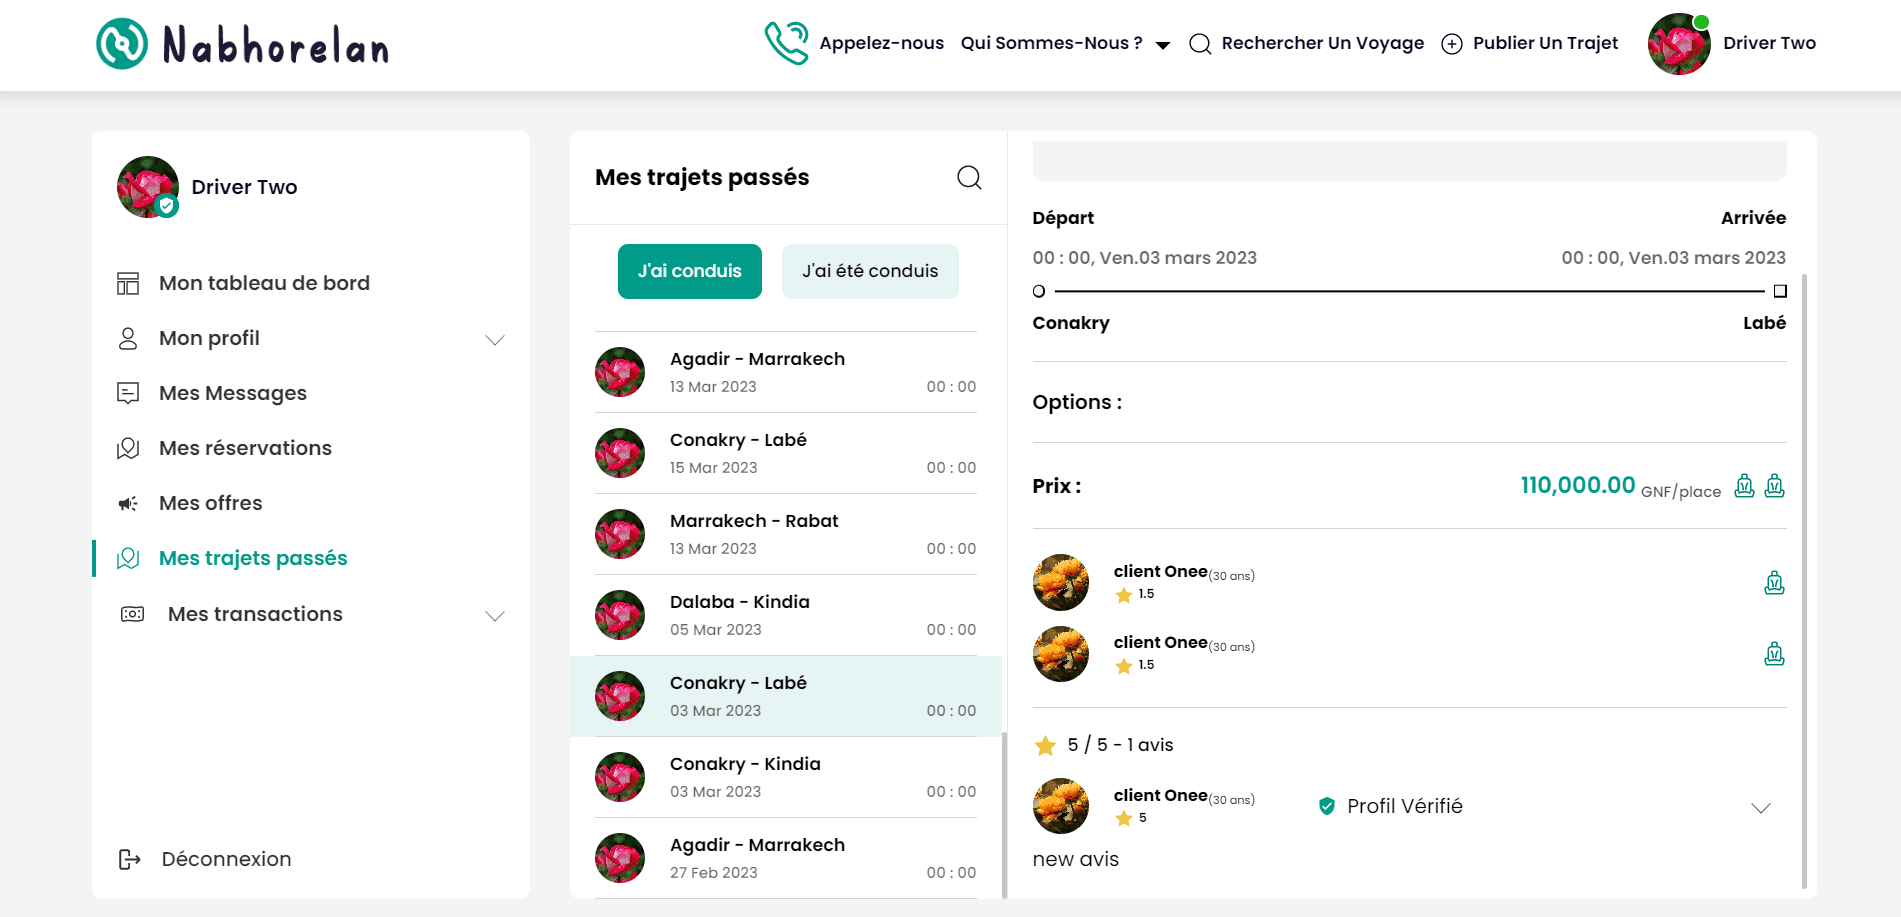Open Mon tableau de bord

[264, 283]
